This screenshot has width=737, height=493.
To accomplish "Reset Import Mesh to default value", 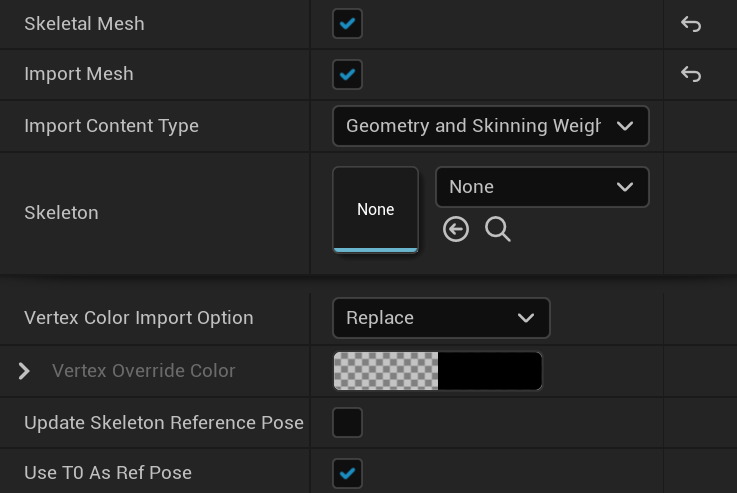I will 690,74.
